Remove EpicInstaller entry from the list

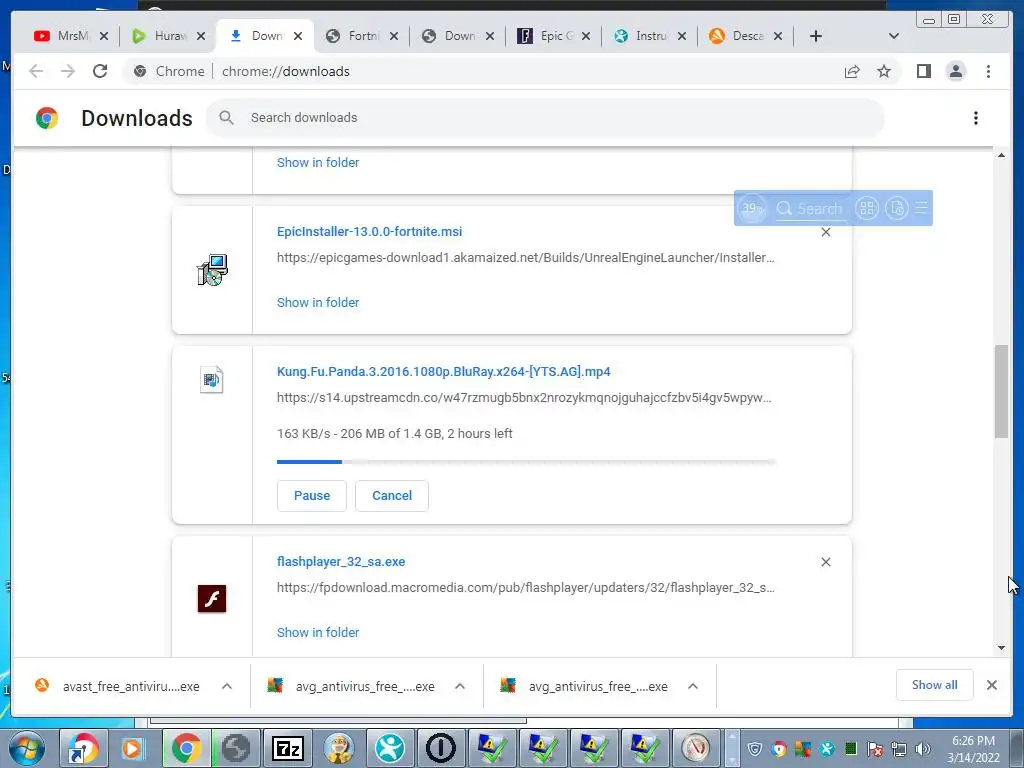(x=825, y=232)
